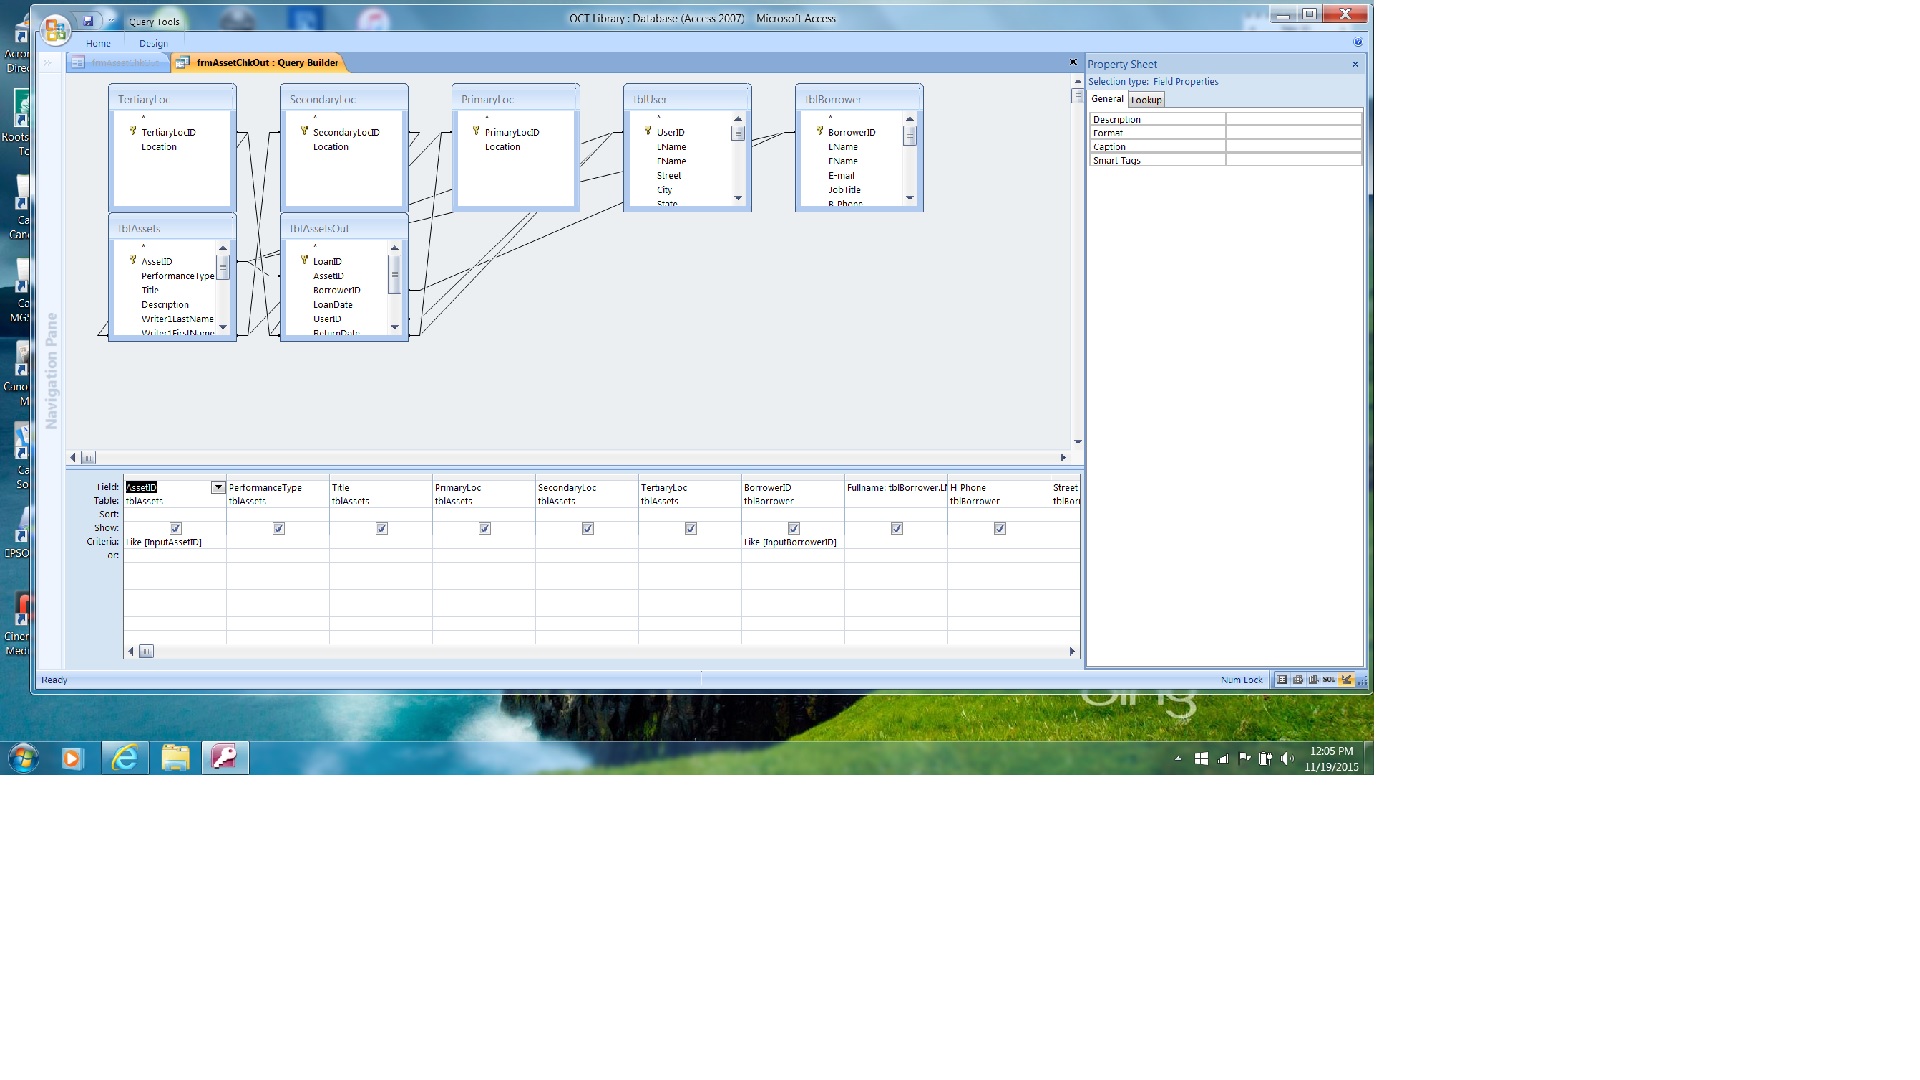Click the Access application taskbar button
Image resolution: width=1920 pixels, height=1080 pixels.
(225, 758)
